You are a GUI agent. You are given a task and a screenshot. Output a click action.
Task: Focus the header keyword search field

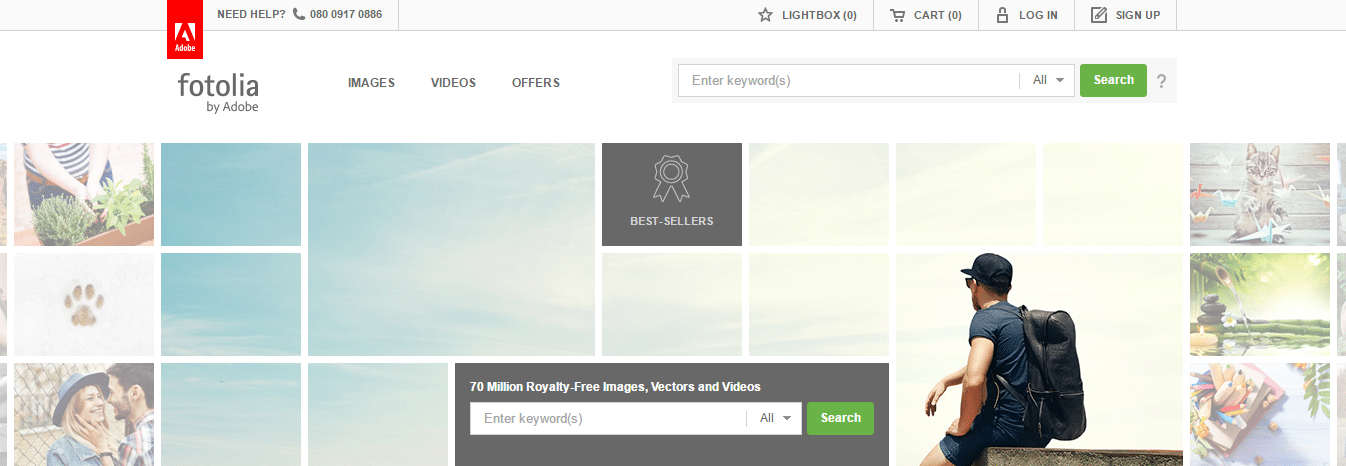[848, 80]
